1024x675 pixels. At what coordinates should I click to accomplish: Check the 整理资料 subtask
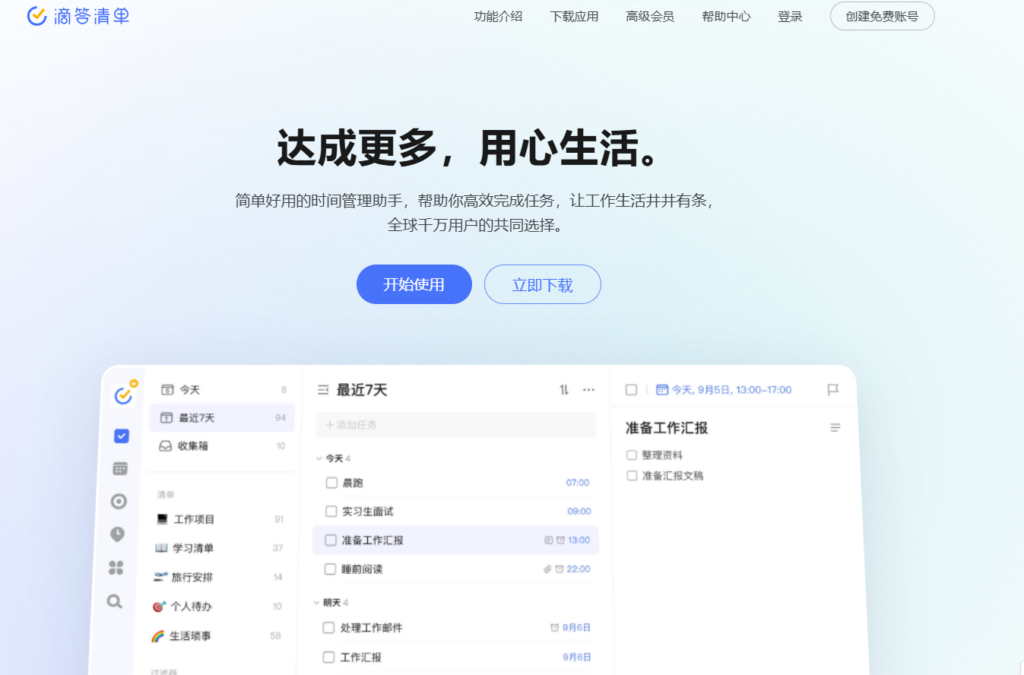(x=631, y=454)
